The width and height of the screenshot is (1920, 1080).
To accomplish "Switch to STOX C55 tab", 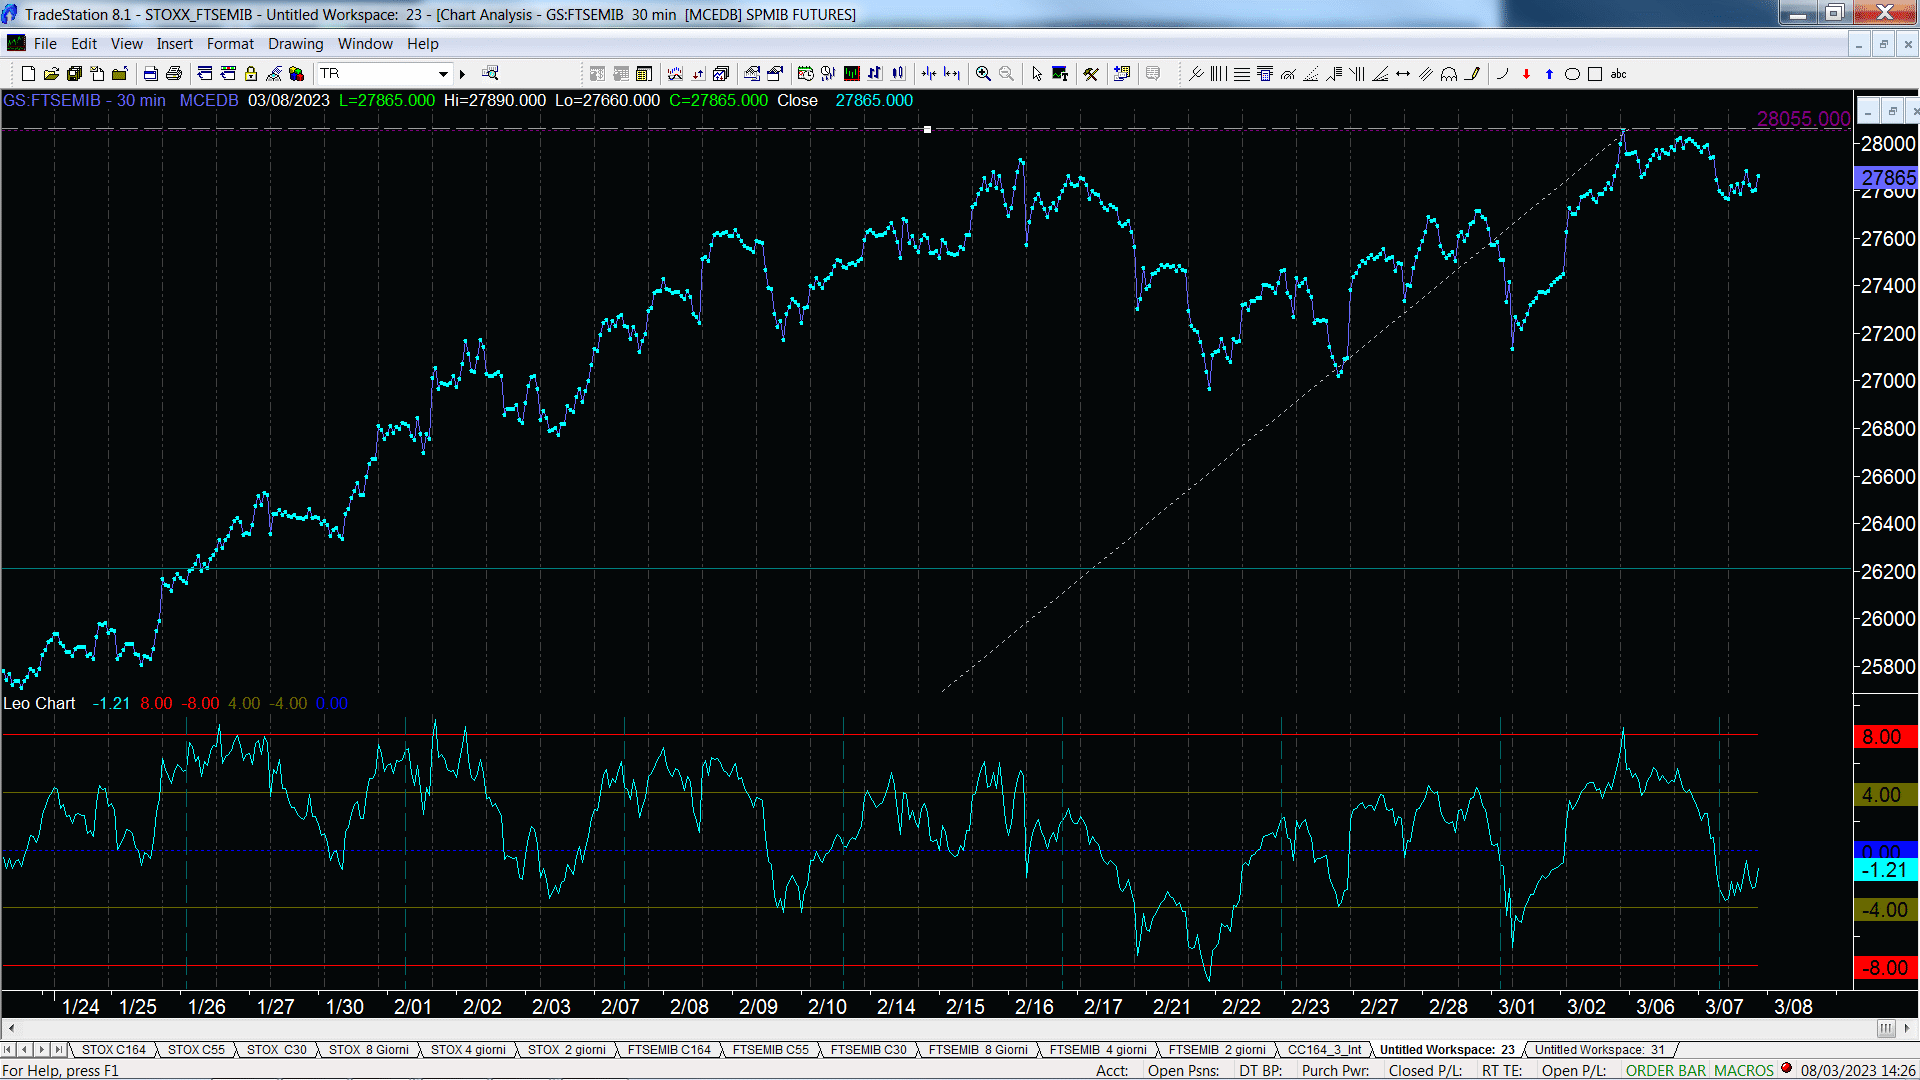I will pos(196,1050).
